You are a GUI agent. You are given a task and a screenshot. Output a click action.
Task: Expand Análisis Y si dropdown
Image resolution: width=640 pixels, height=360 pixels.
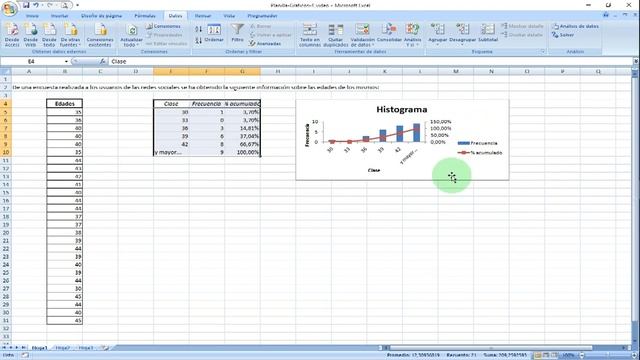click(412, 42)
